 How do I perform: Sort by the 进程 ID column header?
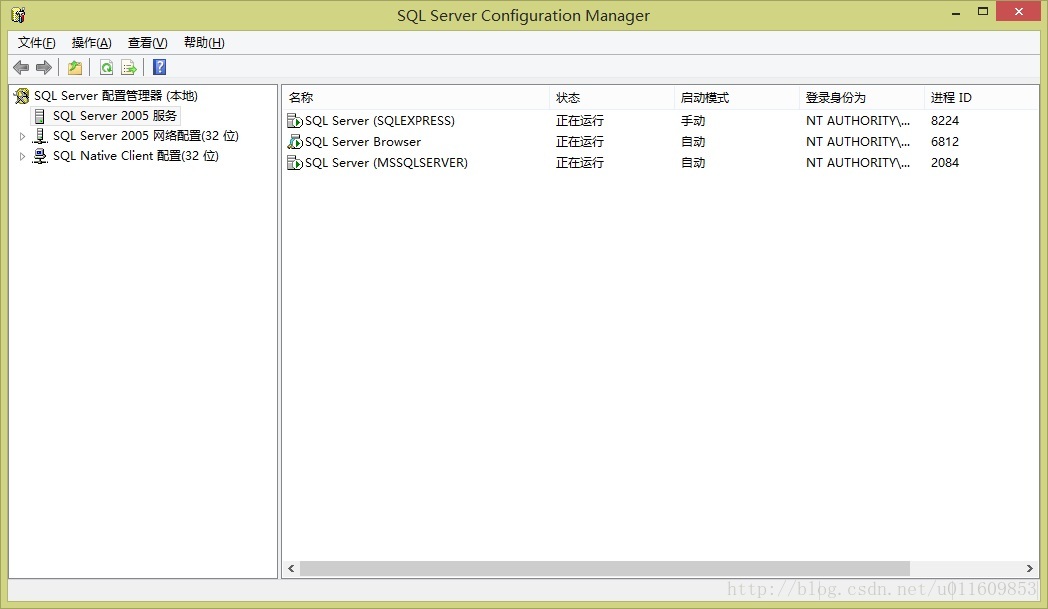pos(980,98)
